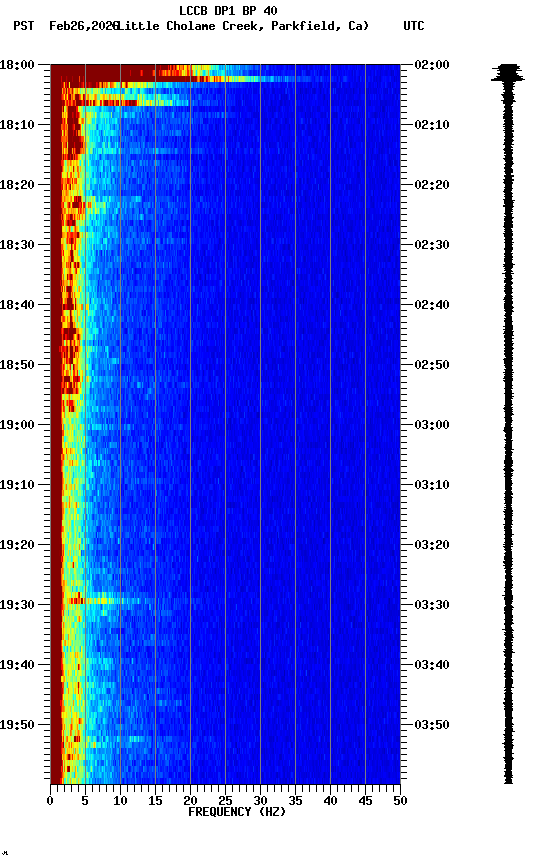552x864 pixels.
Task: Click the '19:00' PST time label
Action: point(17,425)
